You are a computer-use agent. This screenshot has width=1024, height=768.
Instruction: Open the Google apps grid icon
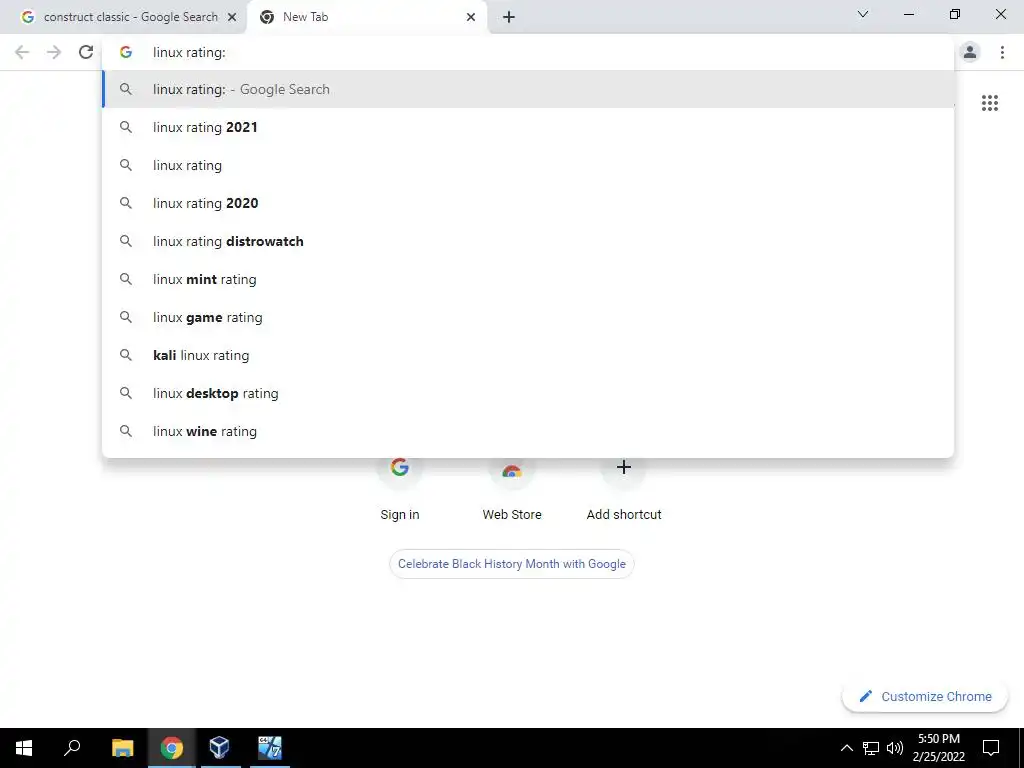(x=989, y=103)
